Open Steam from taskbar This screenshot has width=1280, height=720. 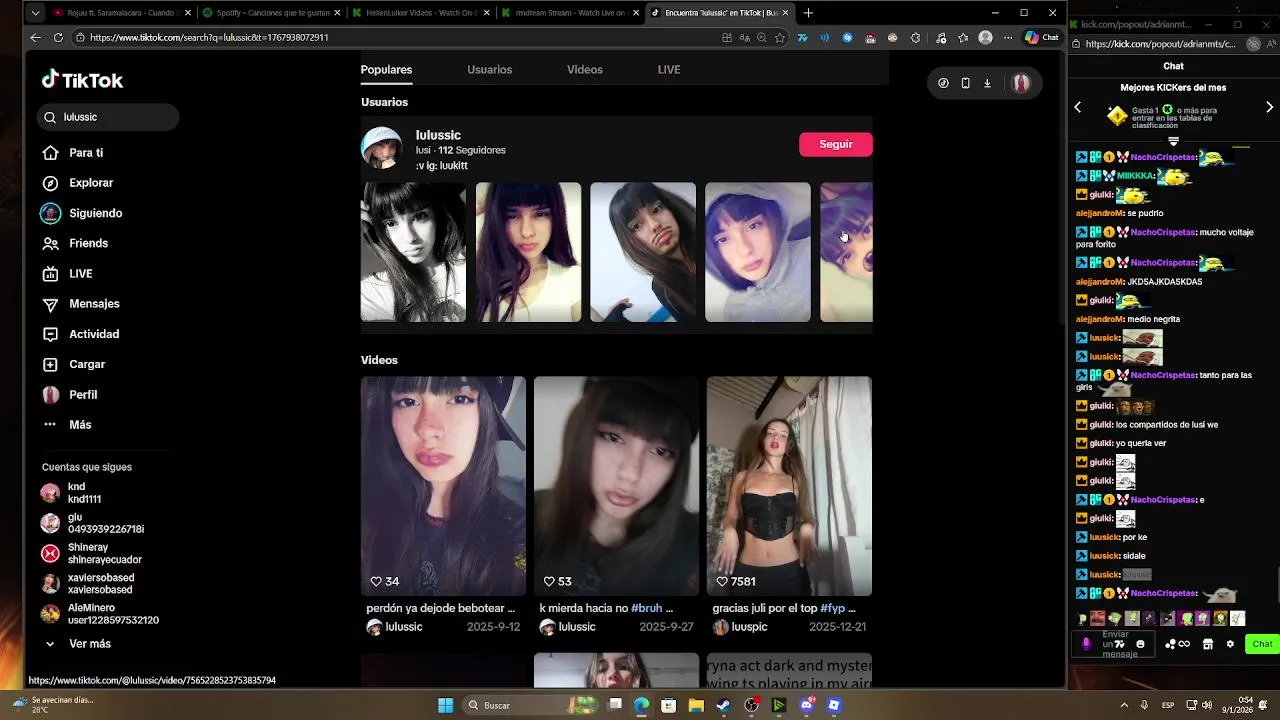(x=723, y=705)
